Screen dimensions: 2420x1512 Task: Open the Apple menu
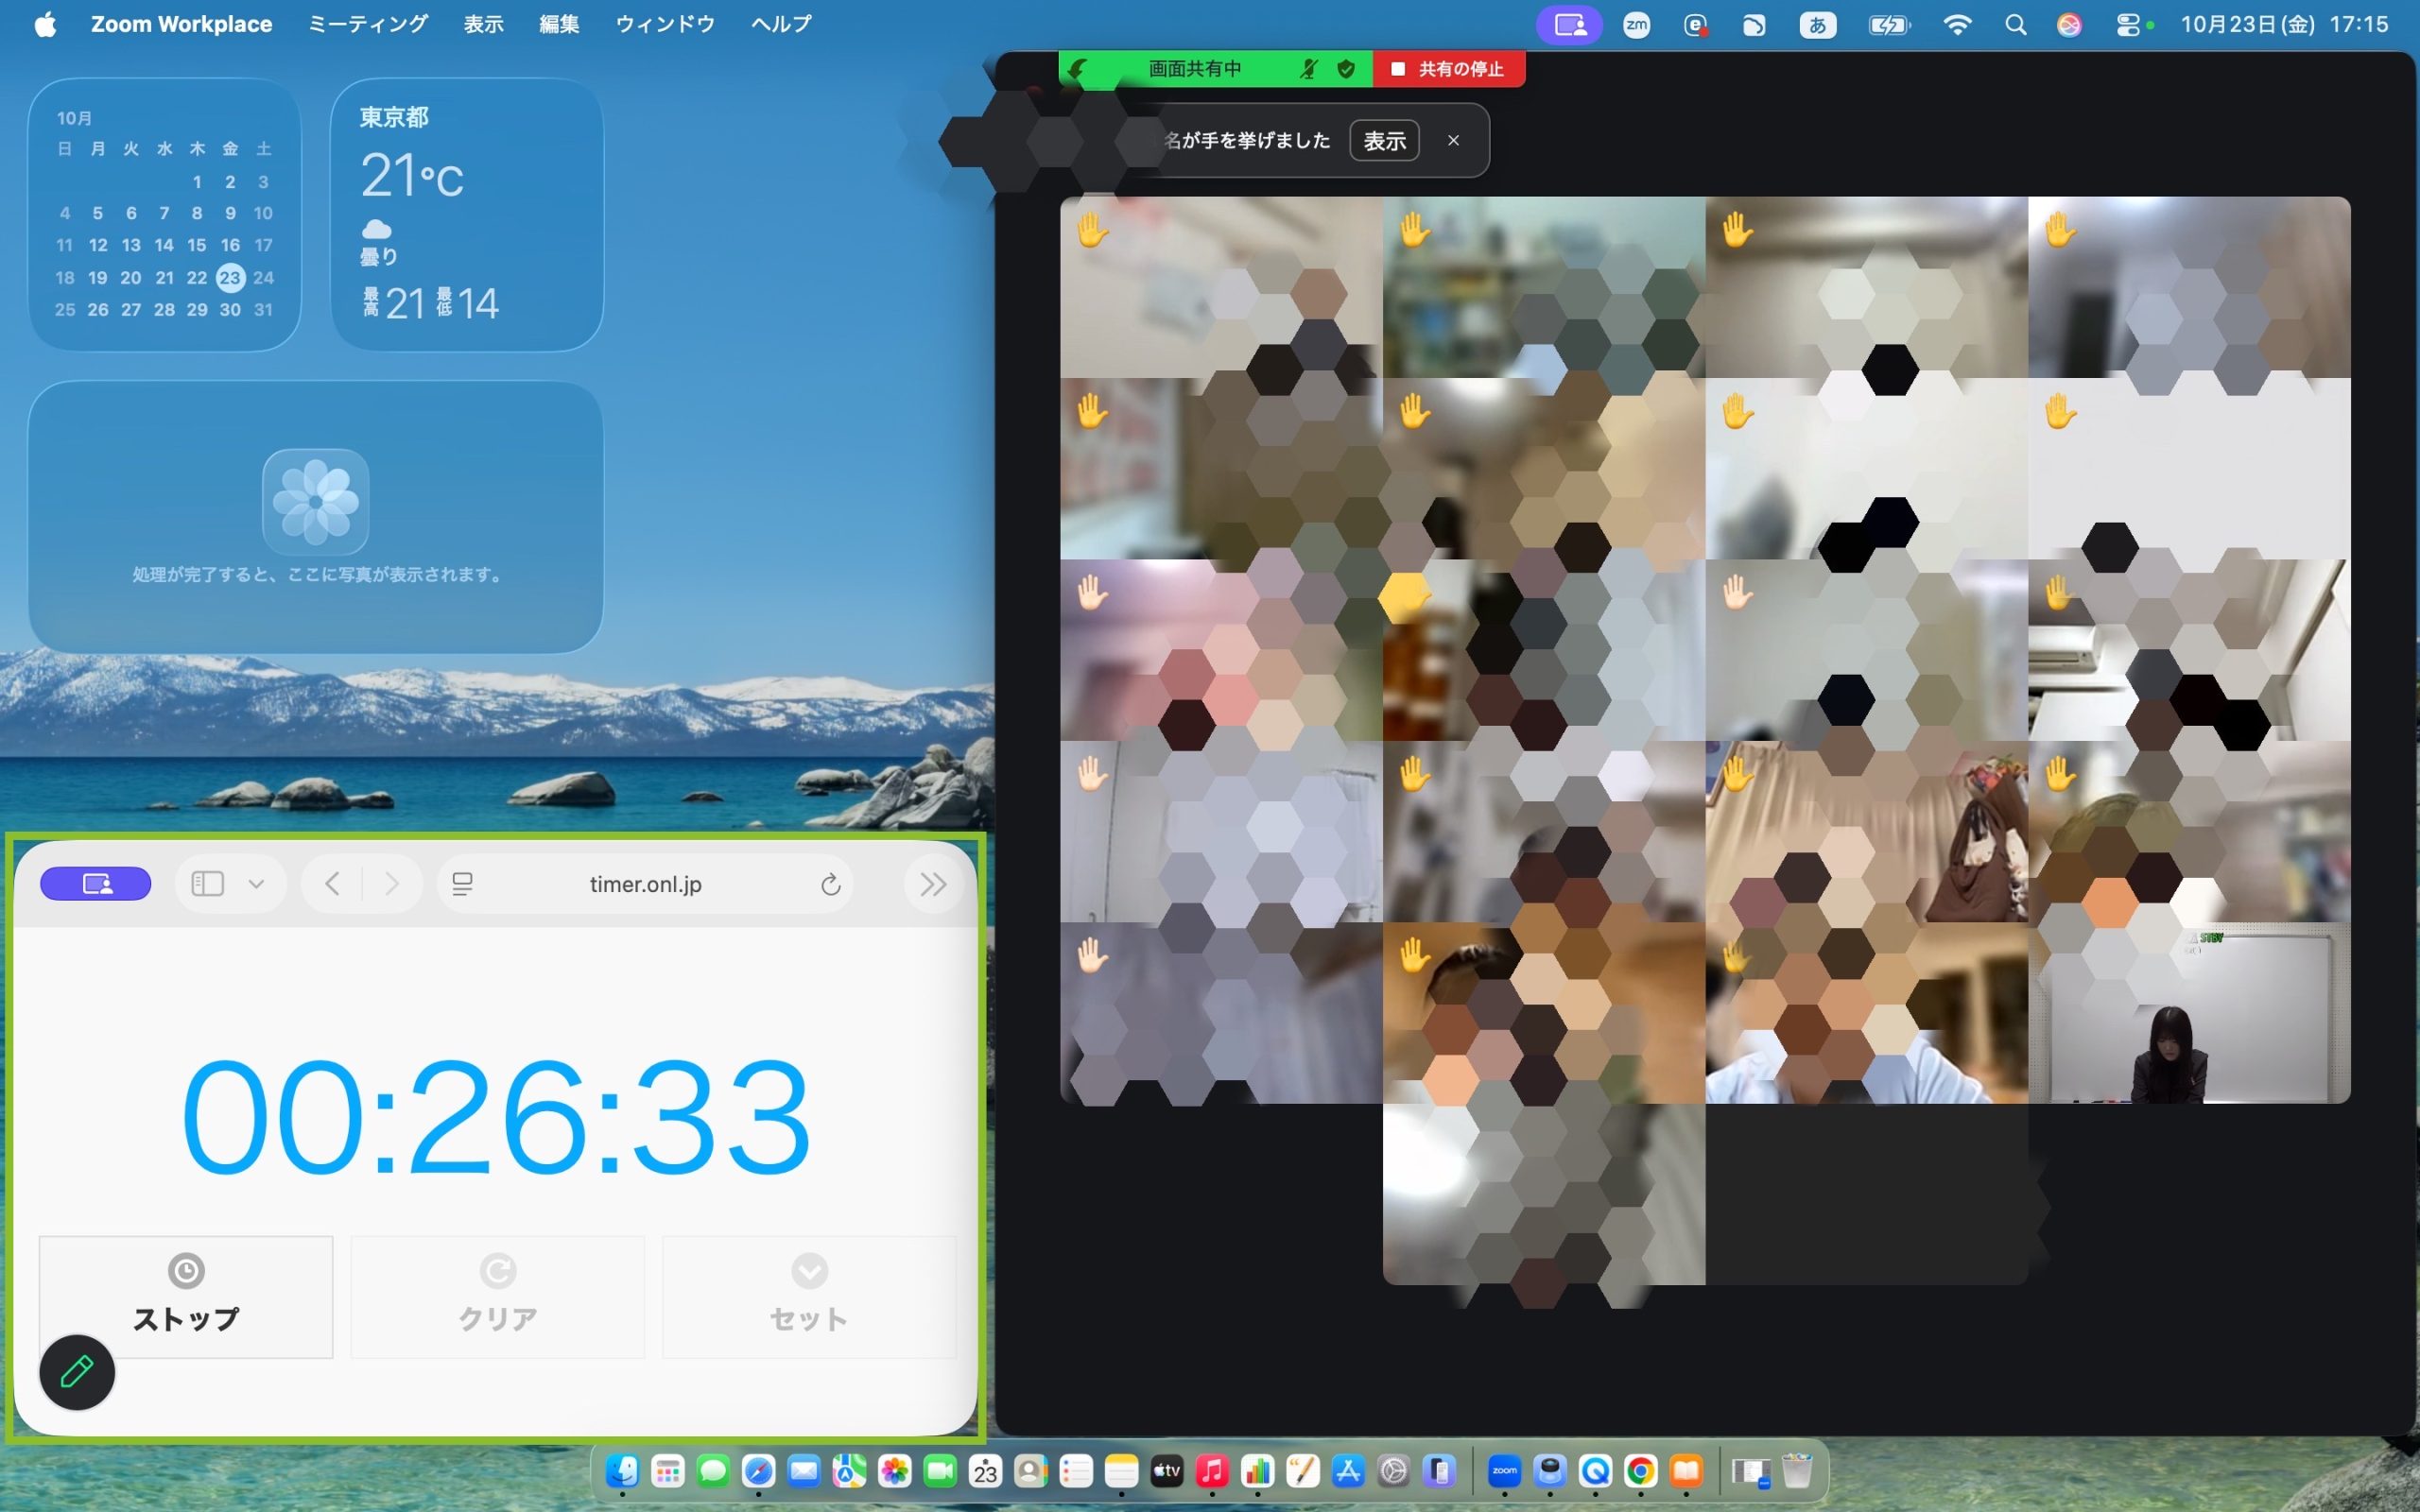click(45, 24)
